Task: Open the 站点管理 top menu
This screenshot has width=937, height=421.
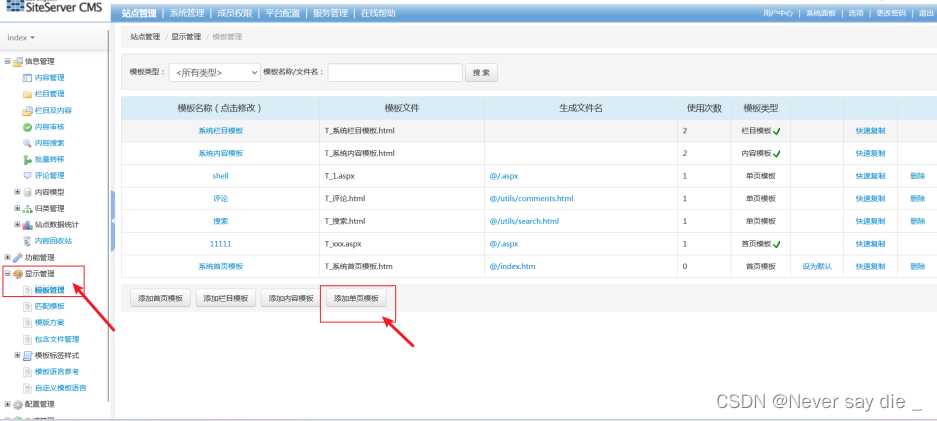Action: 139,13
